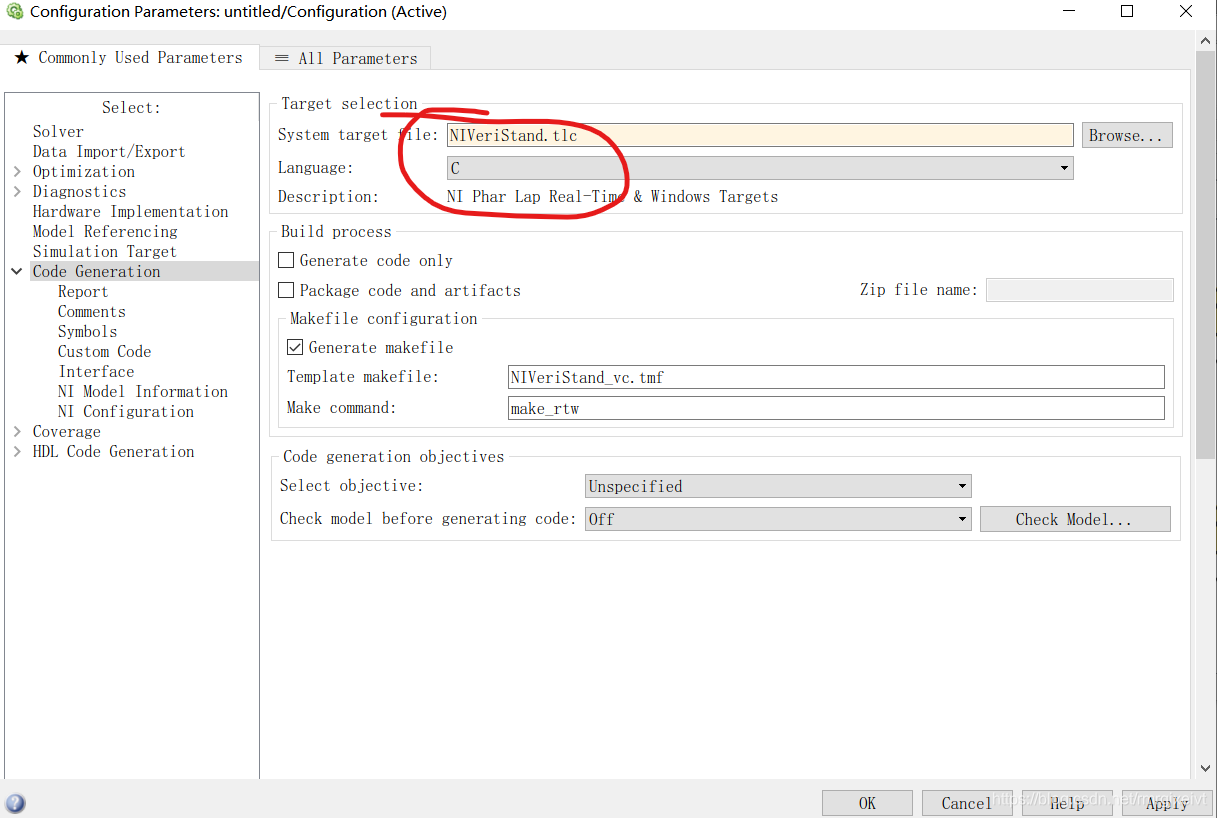Viewport: 1217px width, 818px height.
Task: Click the Help button
Action: click(1067, 803)
